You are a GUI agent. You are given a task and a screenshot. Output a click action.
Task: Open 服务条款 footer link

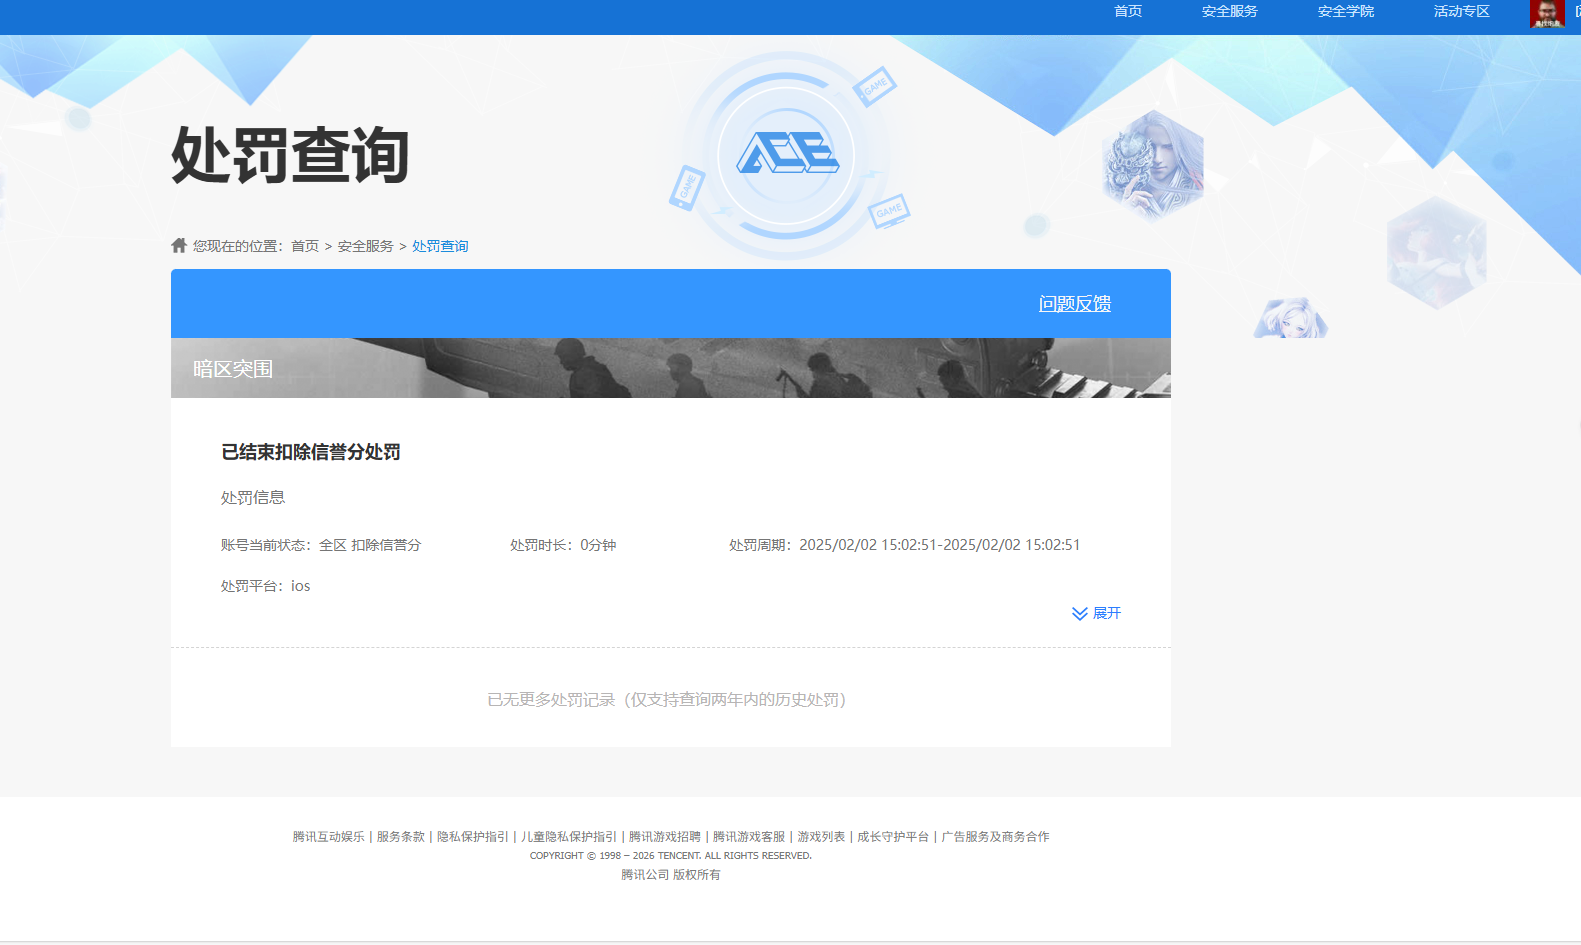point(401,837)
